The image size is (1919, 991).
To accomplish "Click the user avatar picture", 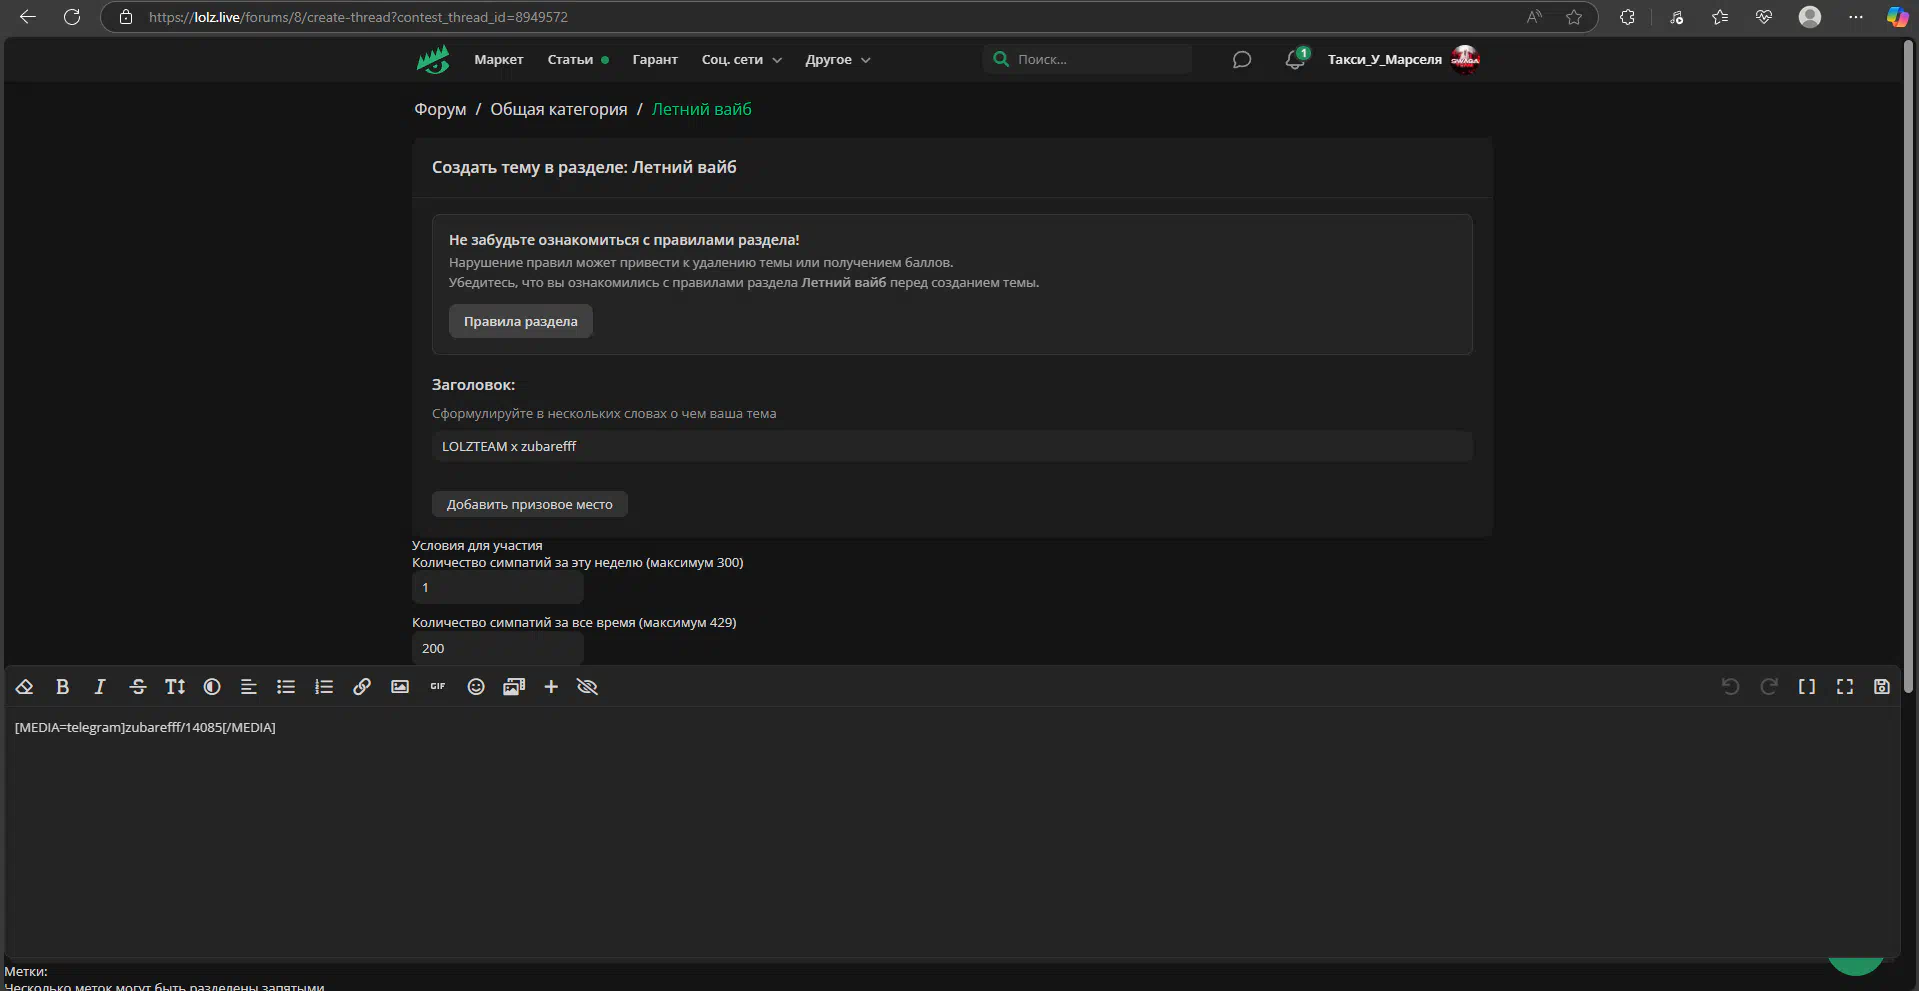I will click(x=1465, y=59).
